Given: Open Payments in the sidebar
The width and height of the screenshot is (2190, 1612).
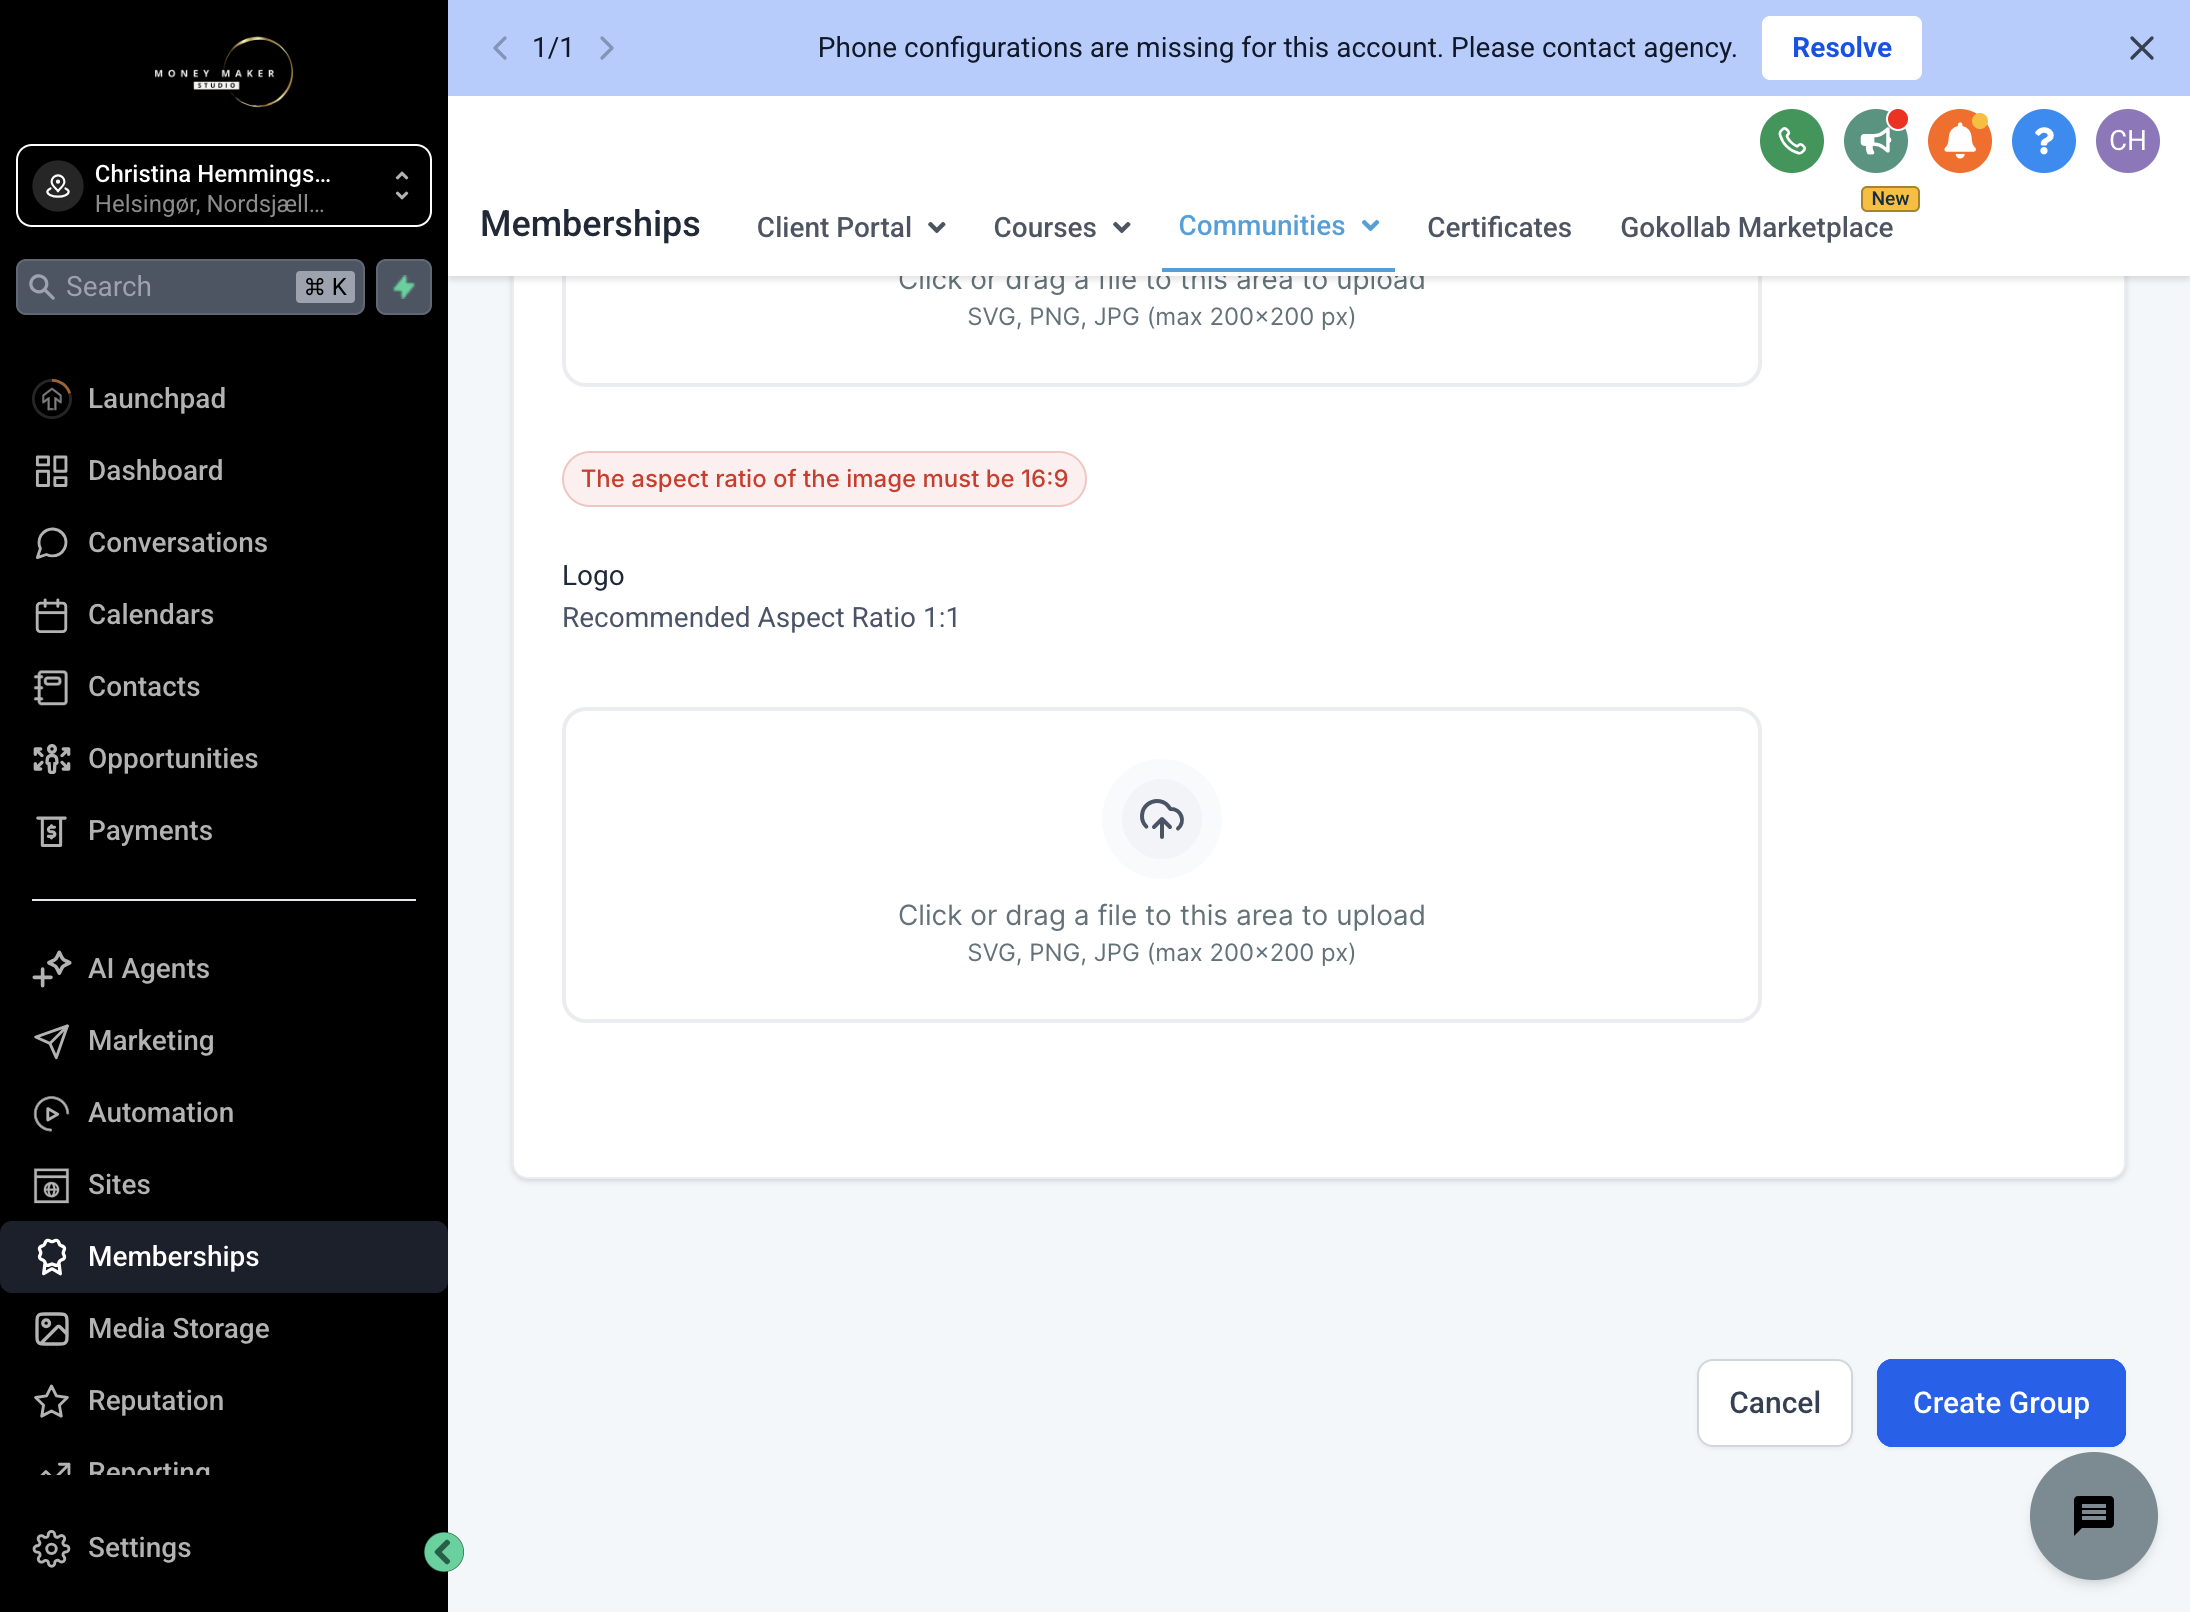Looking at the screenshot, I should pos(224,830).
